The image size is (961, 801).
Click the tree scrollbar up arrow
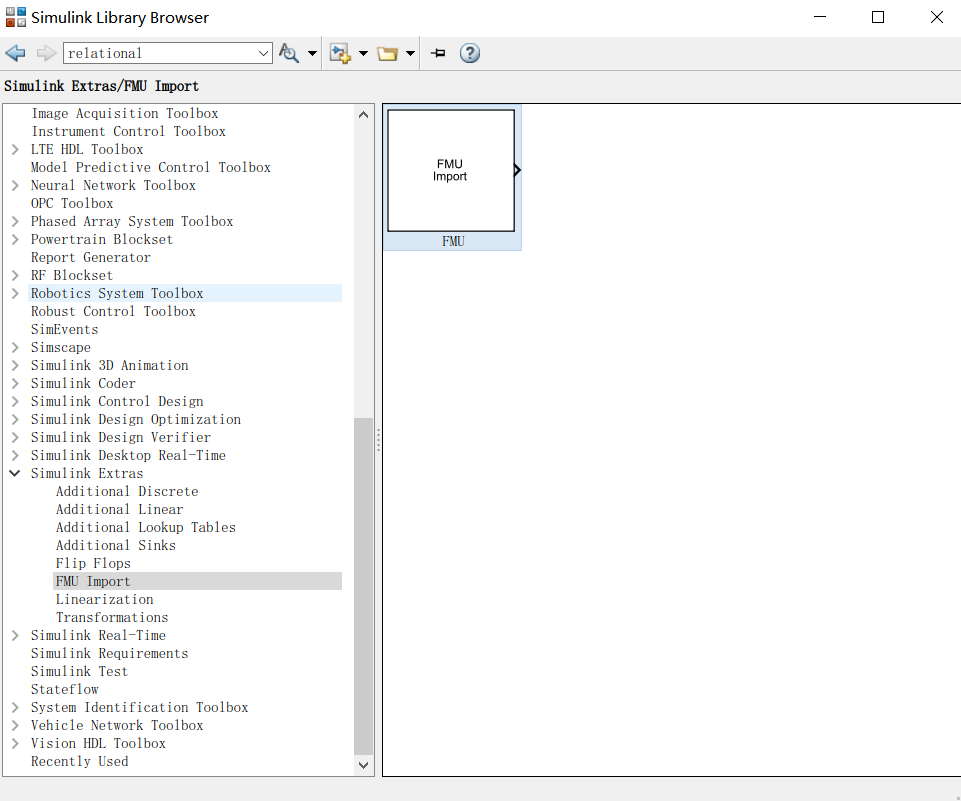(x=363, y=115)
